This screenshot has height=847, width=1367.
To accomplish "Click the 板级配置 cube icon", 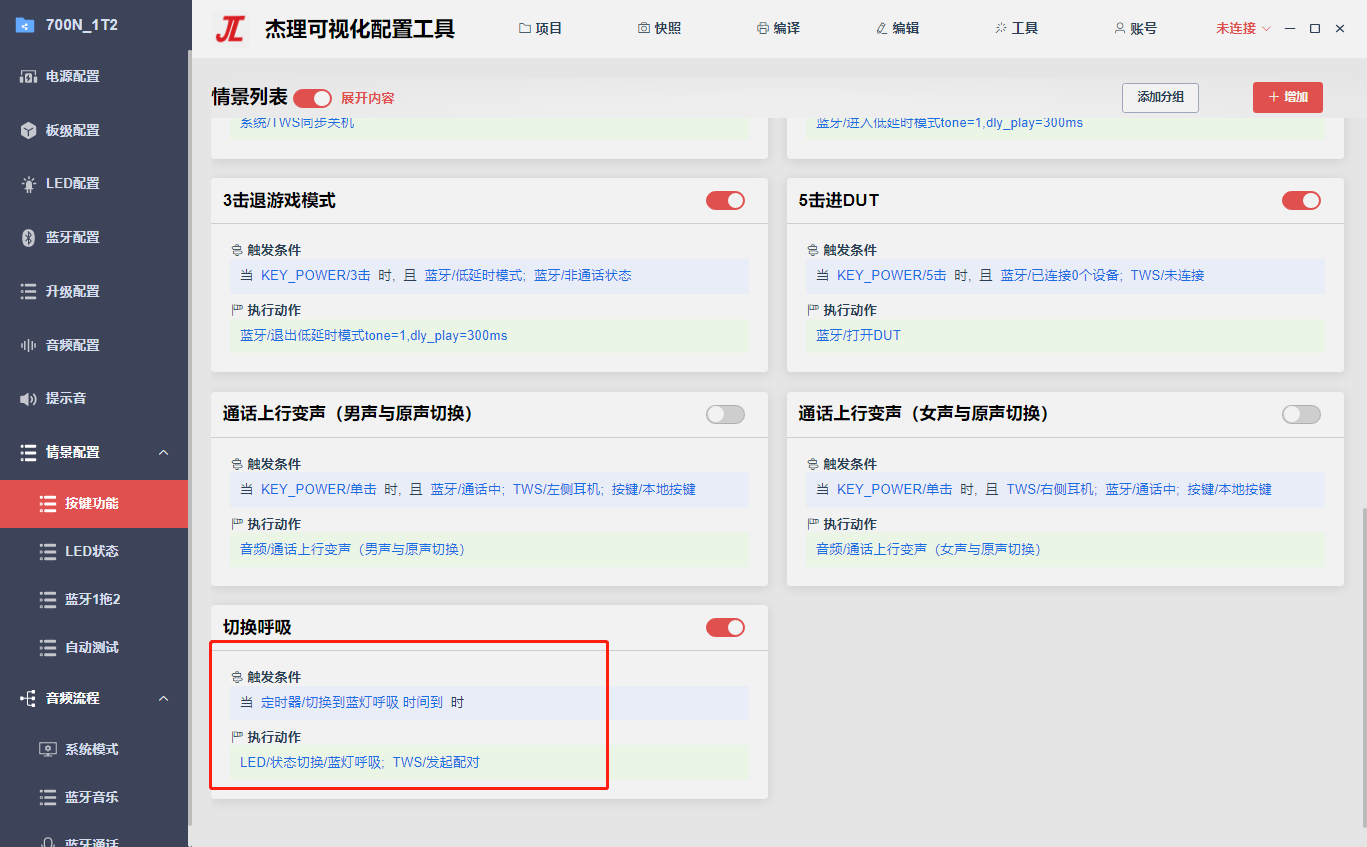I will (x=29, y=130).
